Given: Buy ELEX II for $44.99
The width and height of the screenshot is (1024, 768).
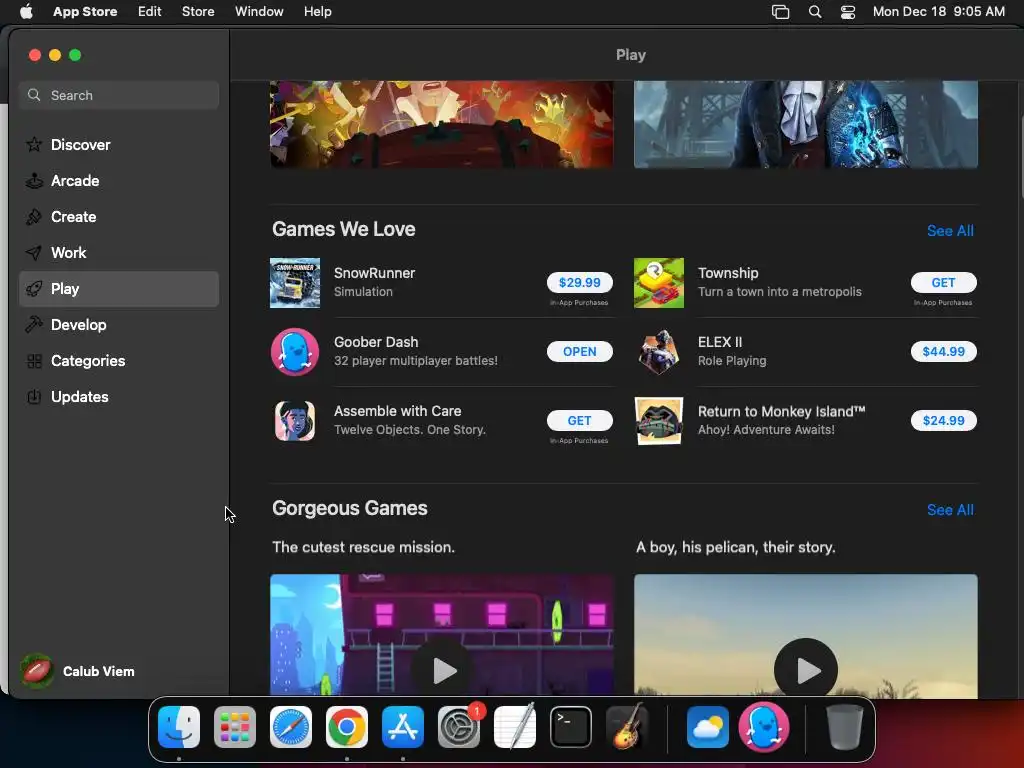Looking at the screenshot, I should click(x=944, y=351).
